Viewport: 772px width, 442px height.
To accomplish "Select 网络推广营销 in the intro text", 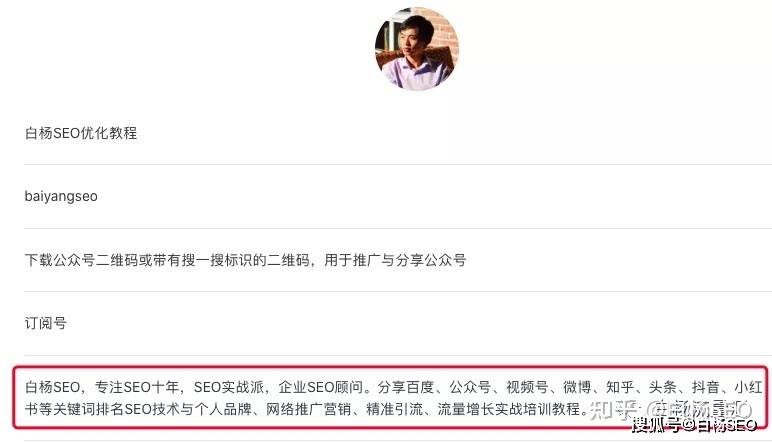I will pos(308,409).
